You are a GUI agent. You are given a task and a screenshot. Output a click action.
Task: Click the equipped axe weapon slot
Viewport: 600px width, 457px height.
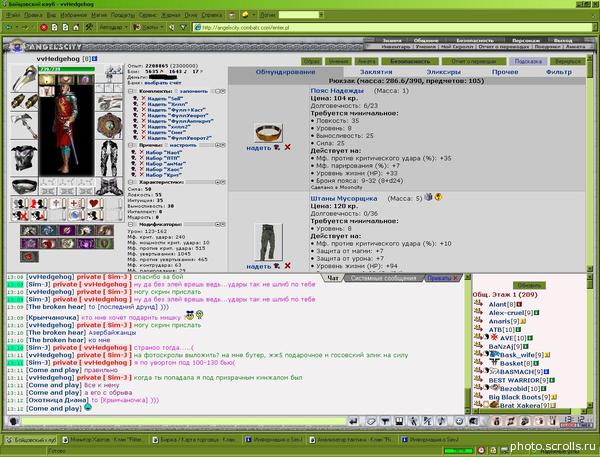click(x=24, y=126)
